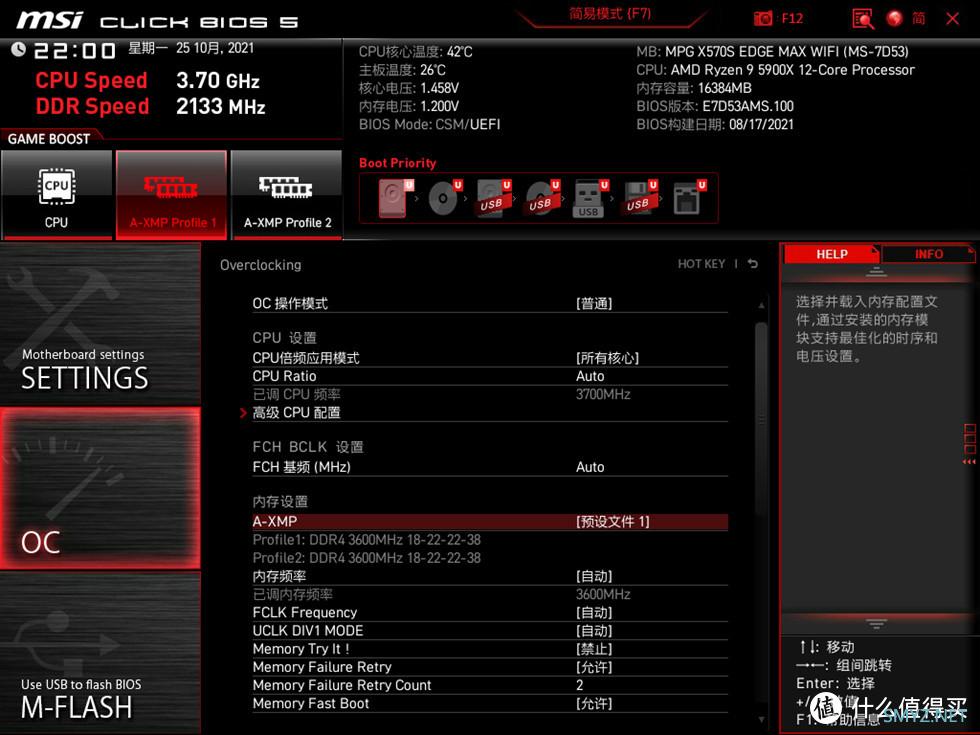The width and height of the screenshot is (980, 735).
Task: Select the USB CD-ROM boot icon
Action: pos(542,198)
